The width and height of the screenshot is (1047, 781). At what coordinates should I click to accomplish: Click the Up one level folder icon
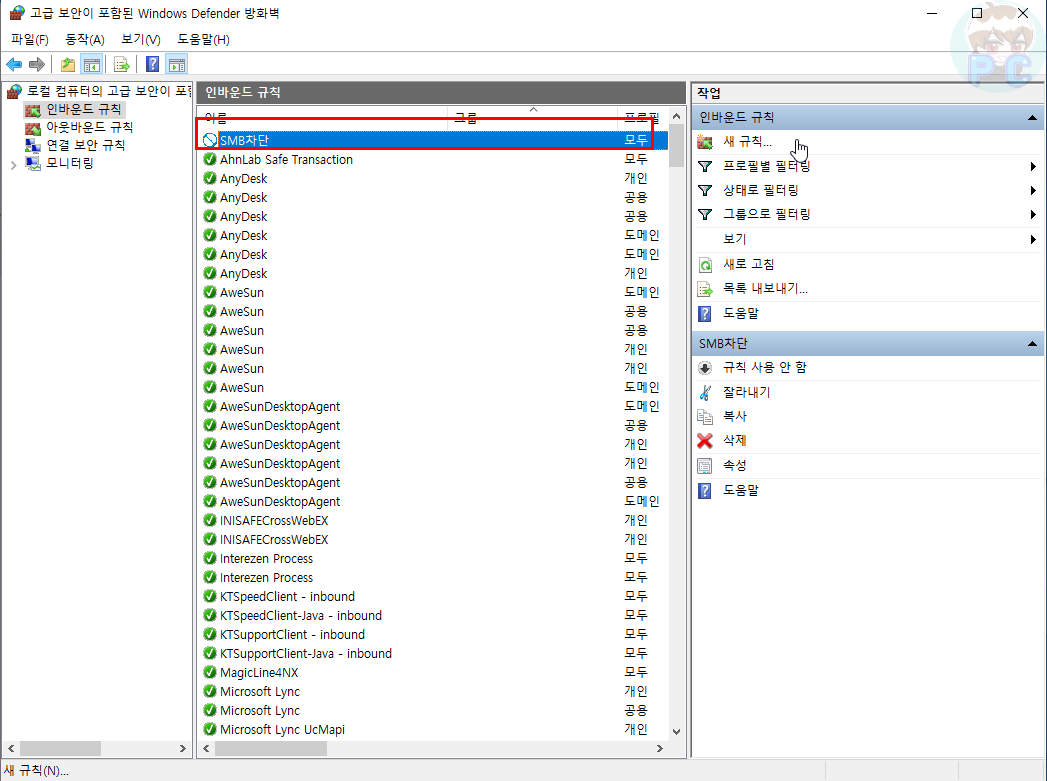click(x=67, y=65)
